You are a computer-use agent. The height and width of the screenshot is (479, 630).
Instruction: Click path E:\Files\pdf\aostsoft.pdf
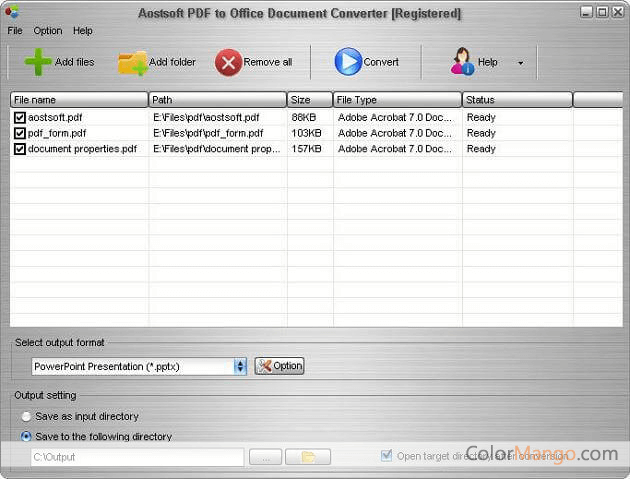coord(206,117)
